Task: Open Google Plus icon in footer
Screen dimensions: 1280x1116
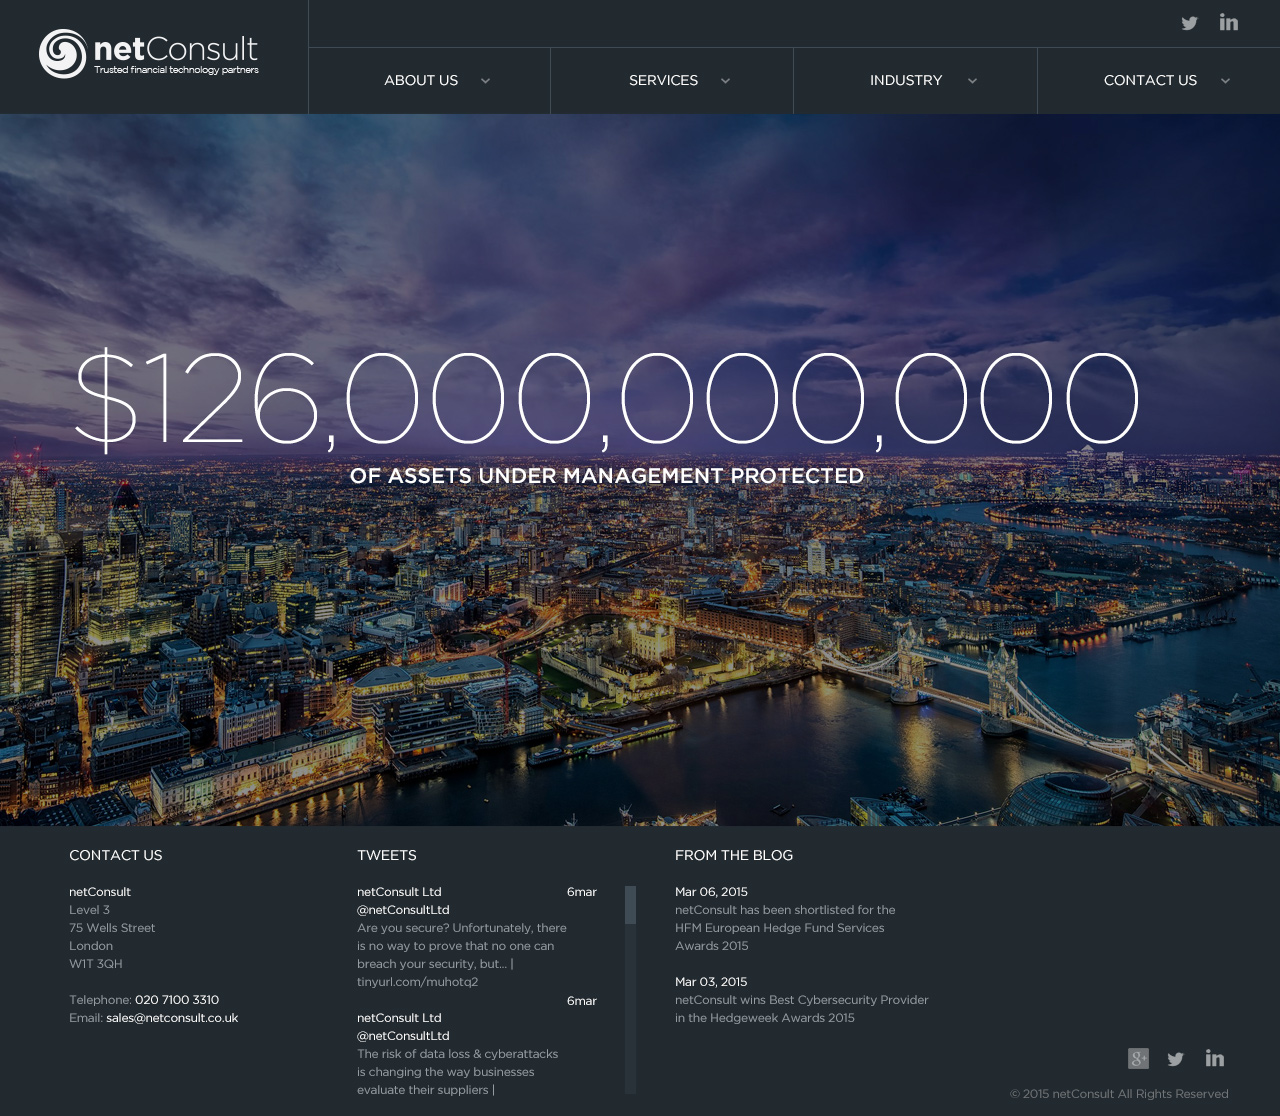Action: click(x=1138, y=1058)
